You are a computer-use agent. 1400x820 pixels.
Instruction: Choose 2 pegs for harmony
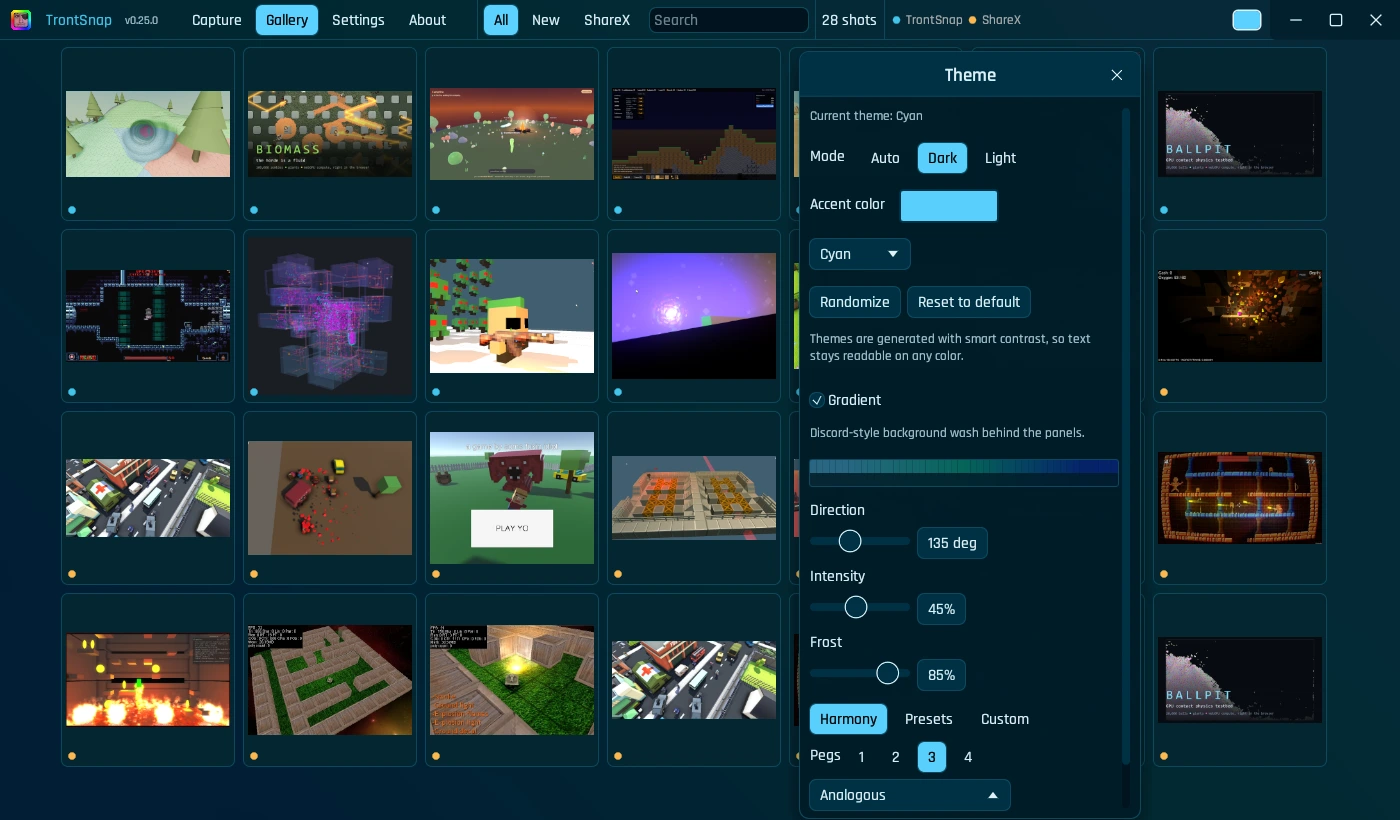tap(896, 757)
